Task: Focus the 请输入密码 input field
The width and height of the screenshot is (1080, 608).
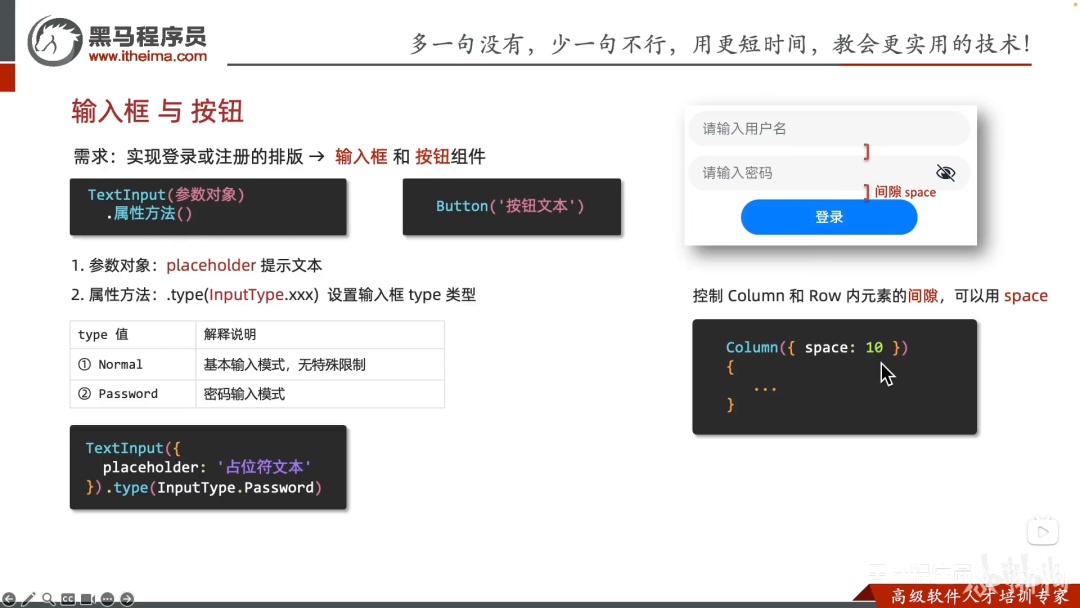Action: [829, 173]
